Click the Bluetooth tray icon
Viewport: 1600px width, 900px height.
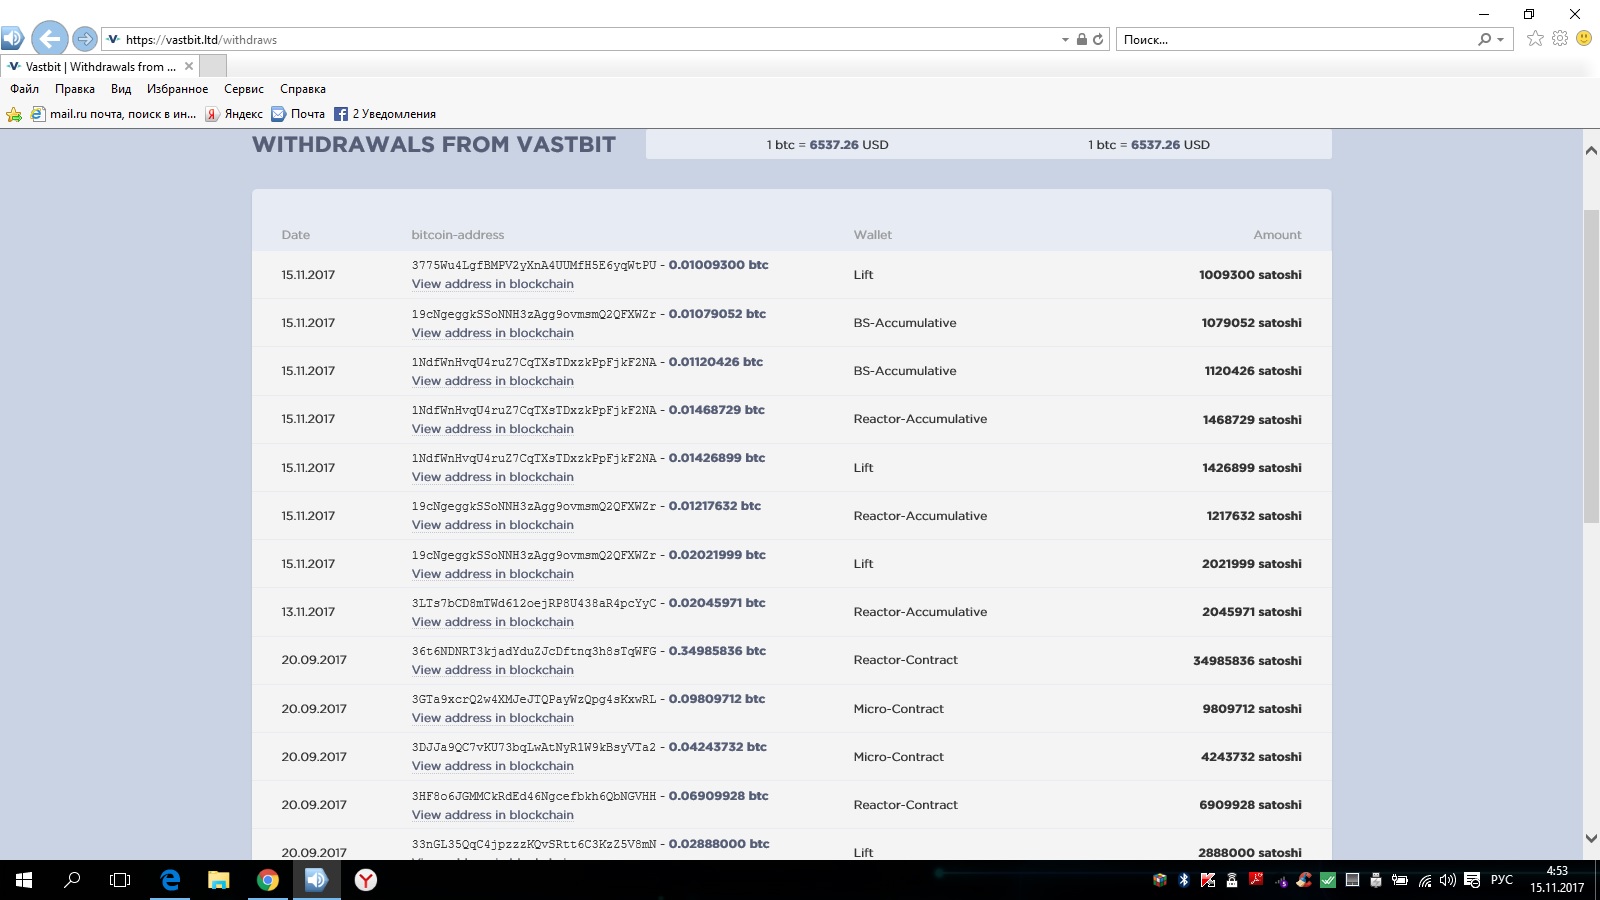(x=1184, y=880)
